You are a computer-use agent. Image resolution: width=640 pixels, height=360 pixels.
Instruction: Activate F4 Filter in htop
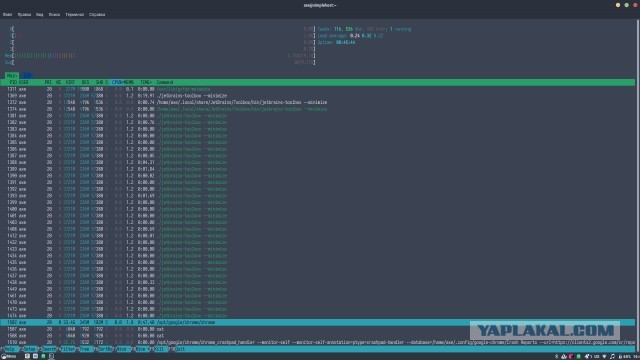point(68,349)
